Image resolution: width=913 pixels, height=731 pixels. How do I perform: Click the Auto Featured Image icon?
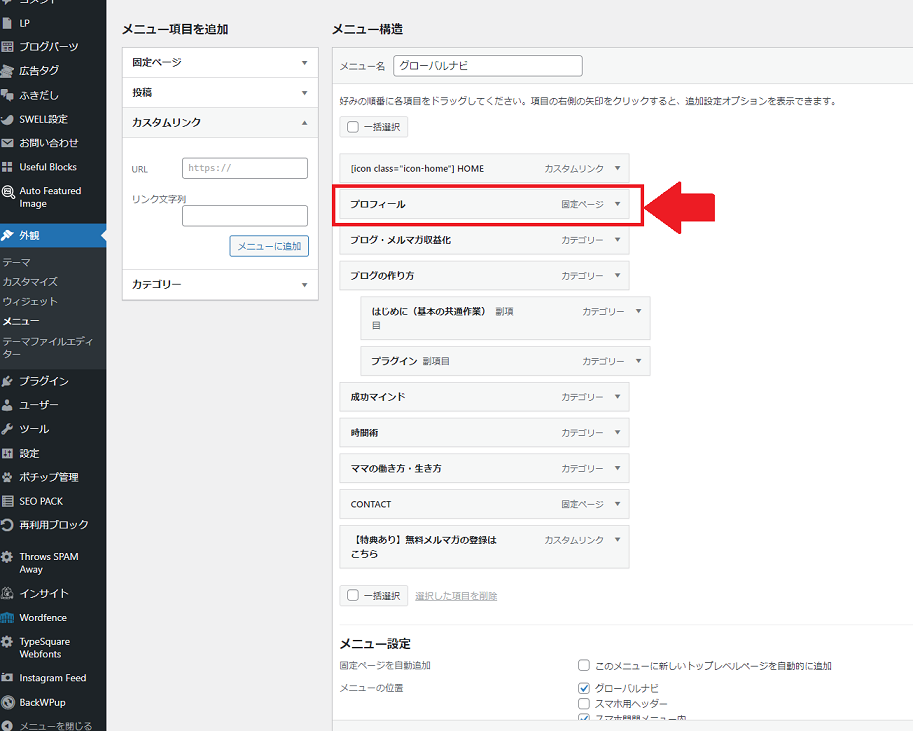pyautogui.click(x=8, y=192)
